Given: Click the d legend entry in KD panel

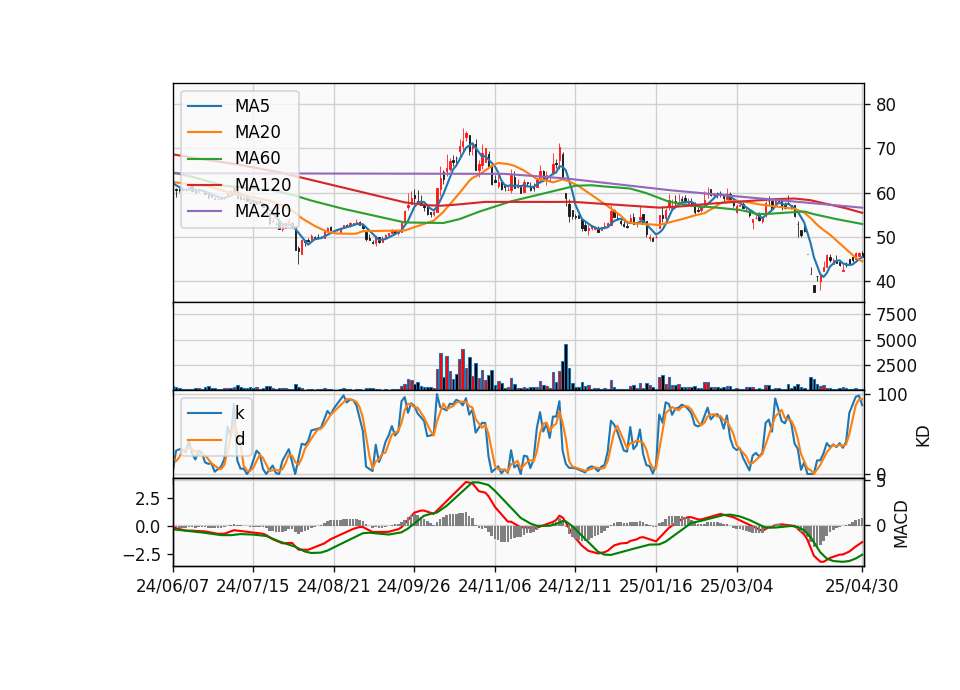Looking at the screenshot, I should [x=239, y=438].
